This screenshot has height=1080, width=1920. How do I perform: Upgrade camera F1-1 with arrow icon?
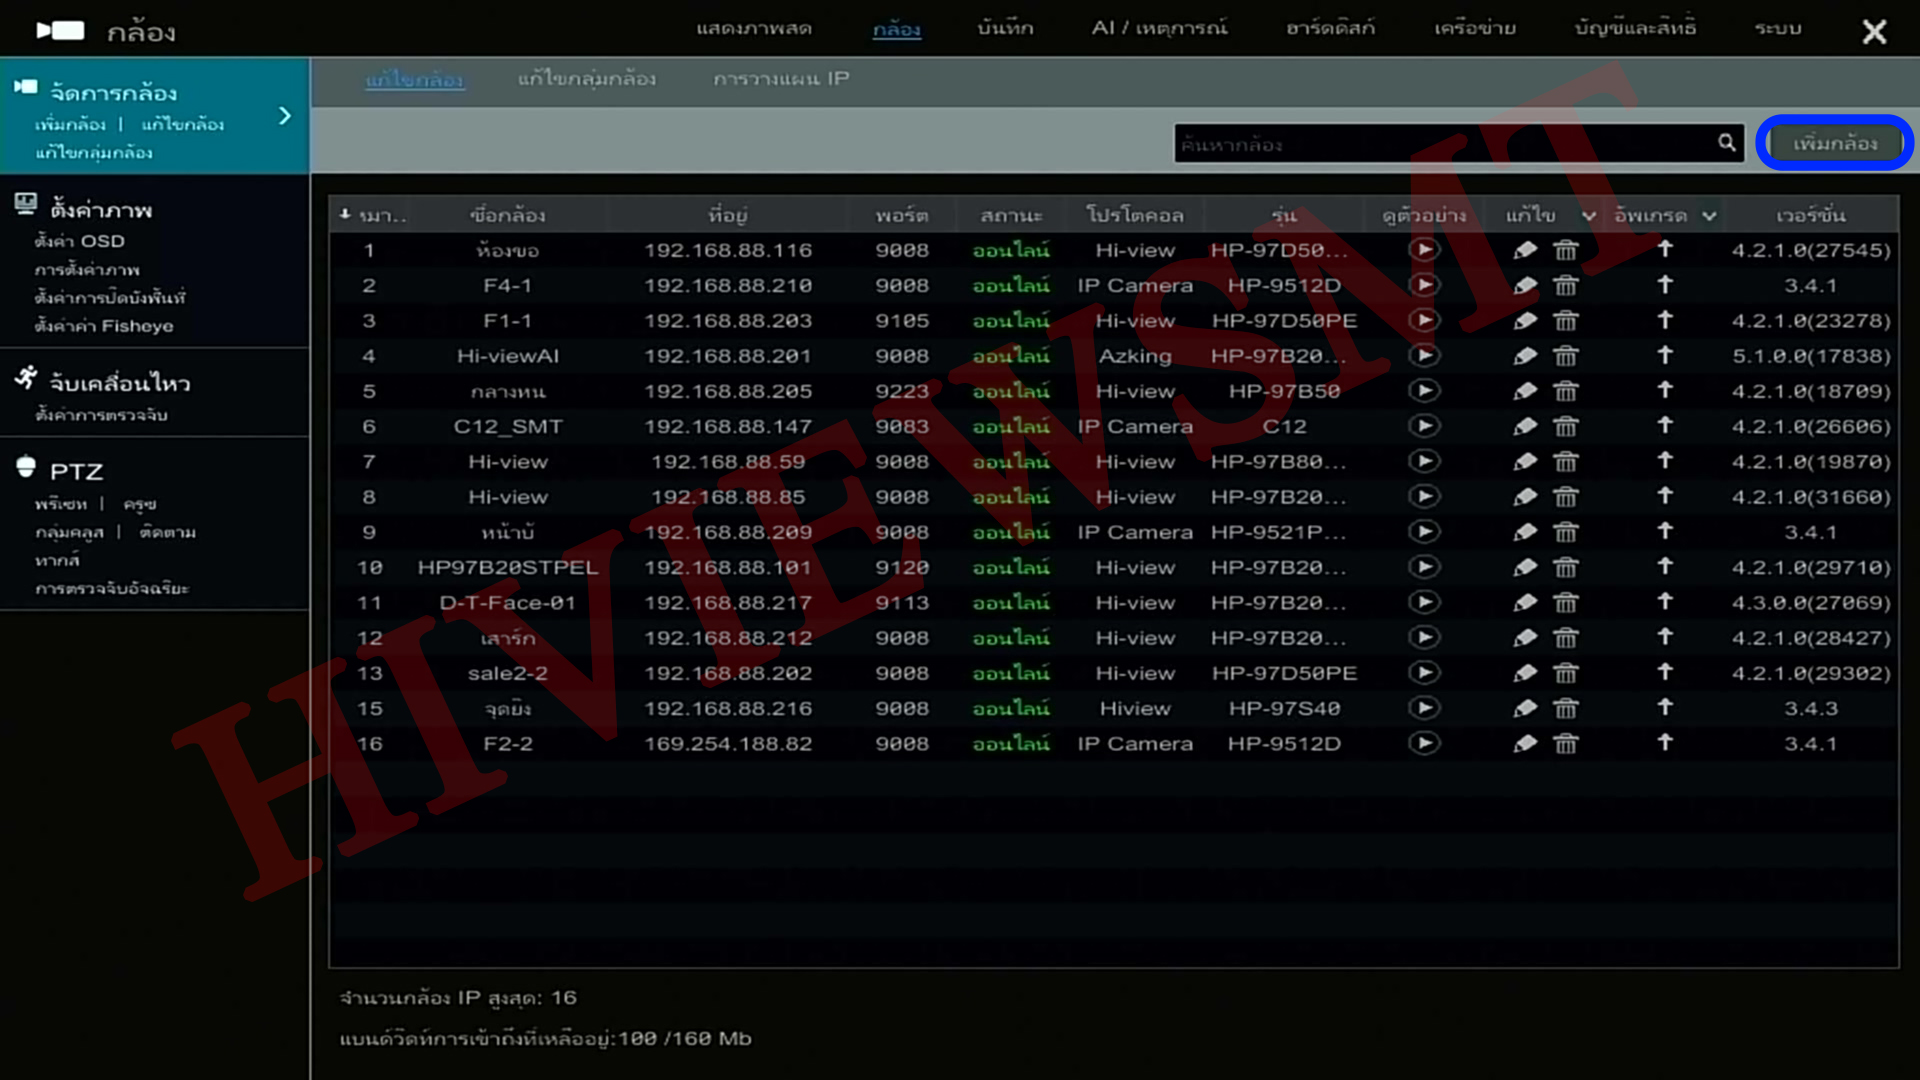[x=1664, y=320]
